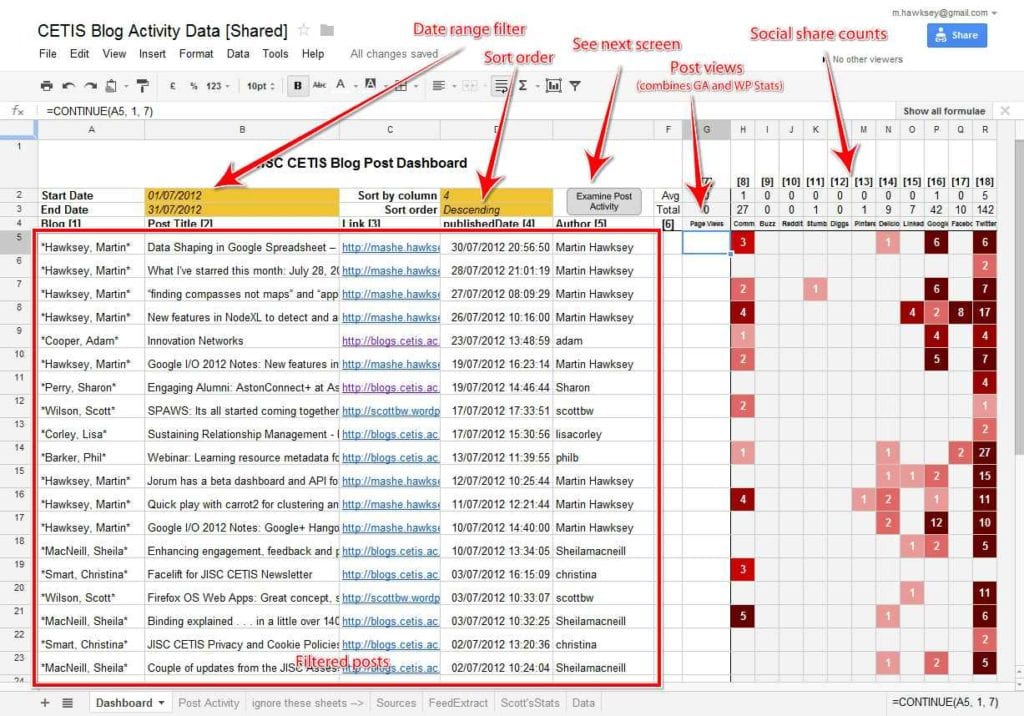Click the Sort order cell Descending
Screen dimensions: 1024x716
click(x=496, y=210)
